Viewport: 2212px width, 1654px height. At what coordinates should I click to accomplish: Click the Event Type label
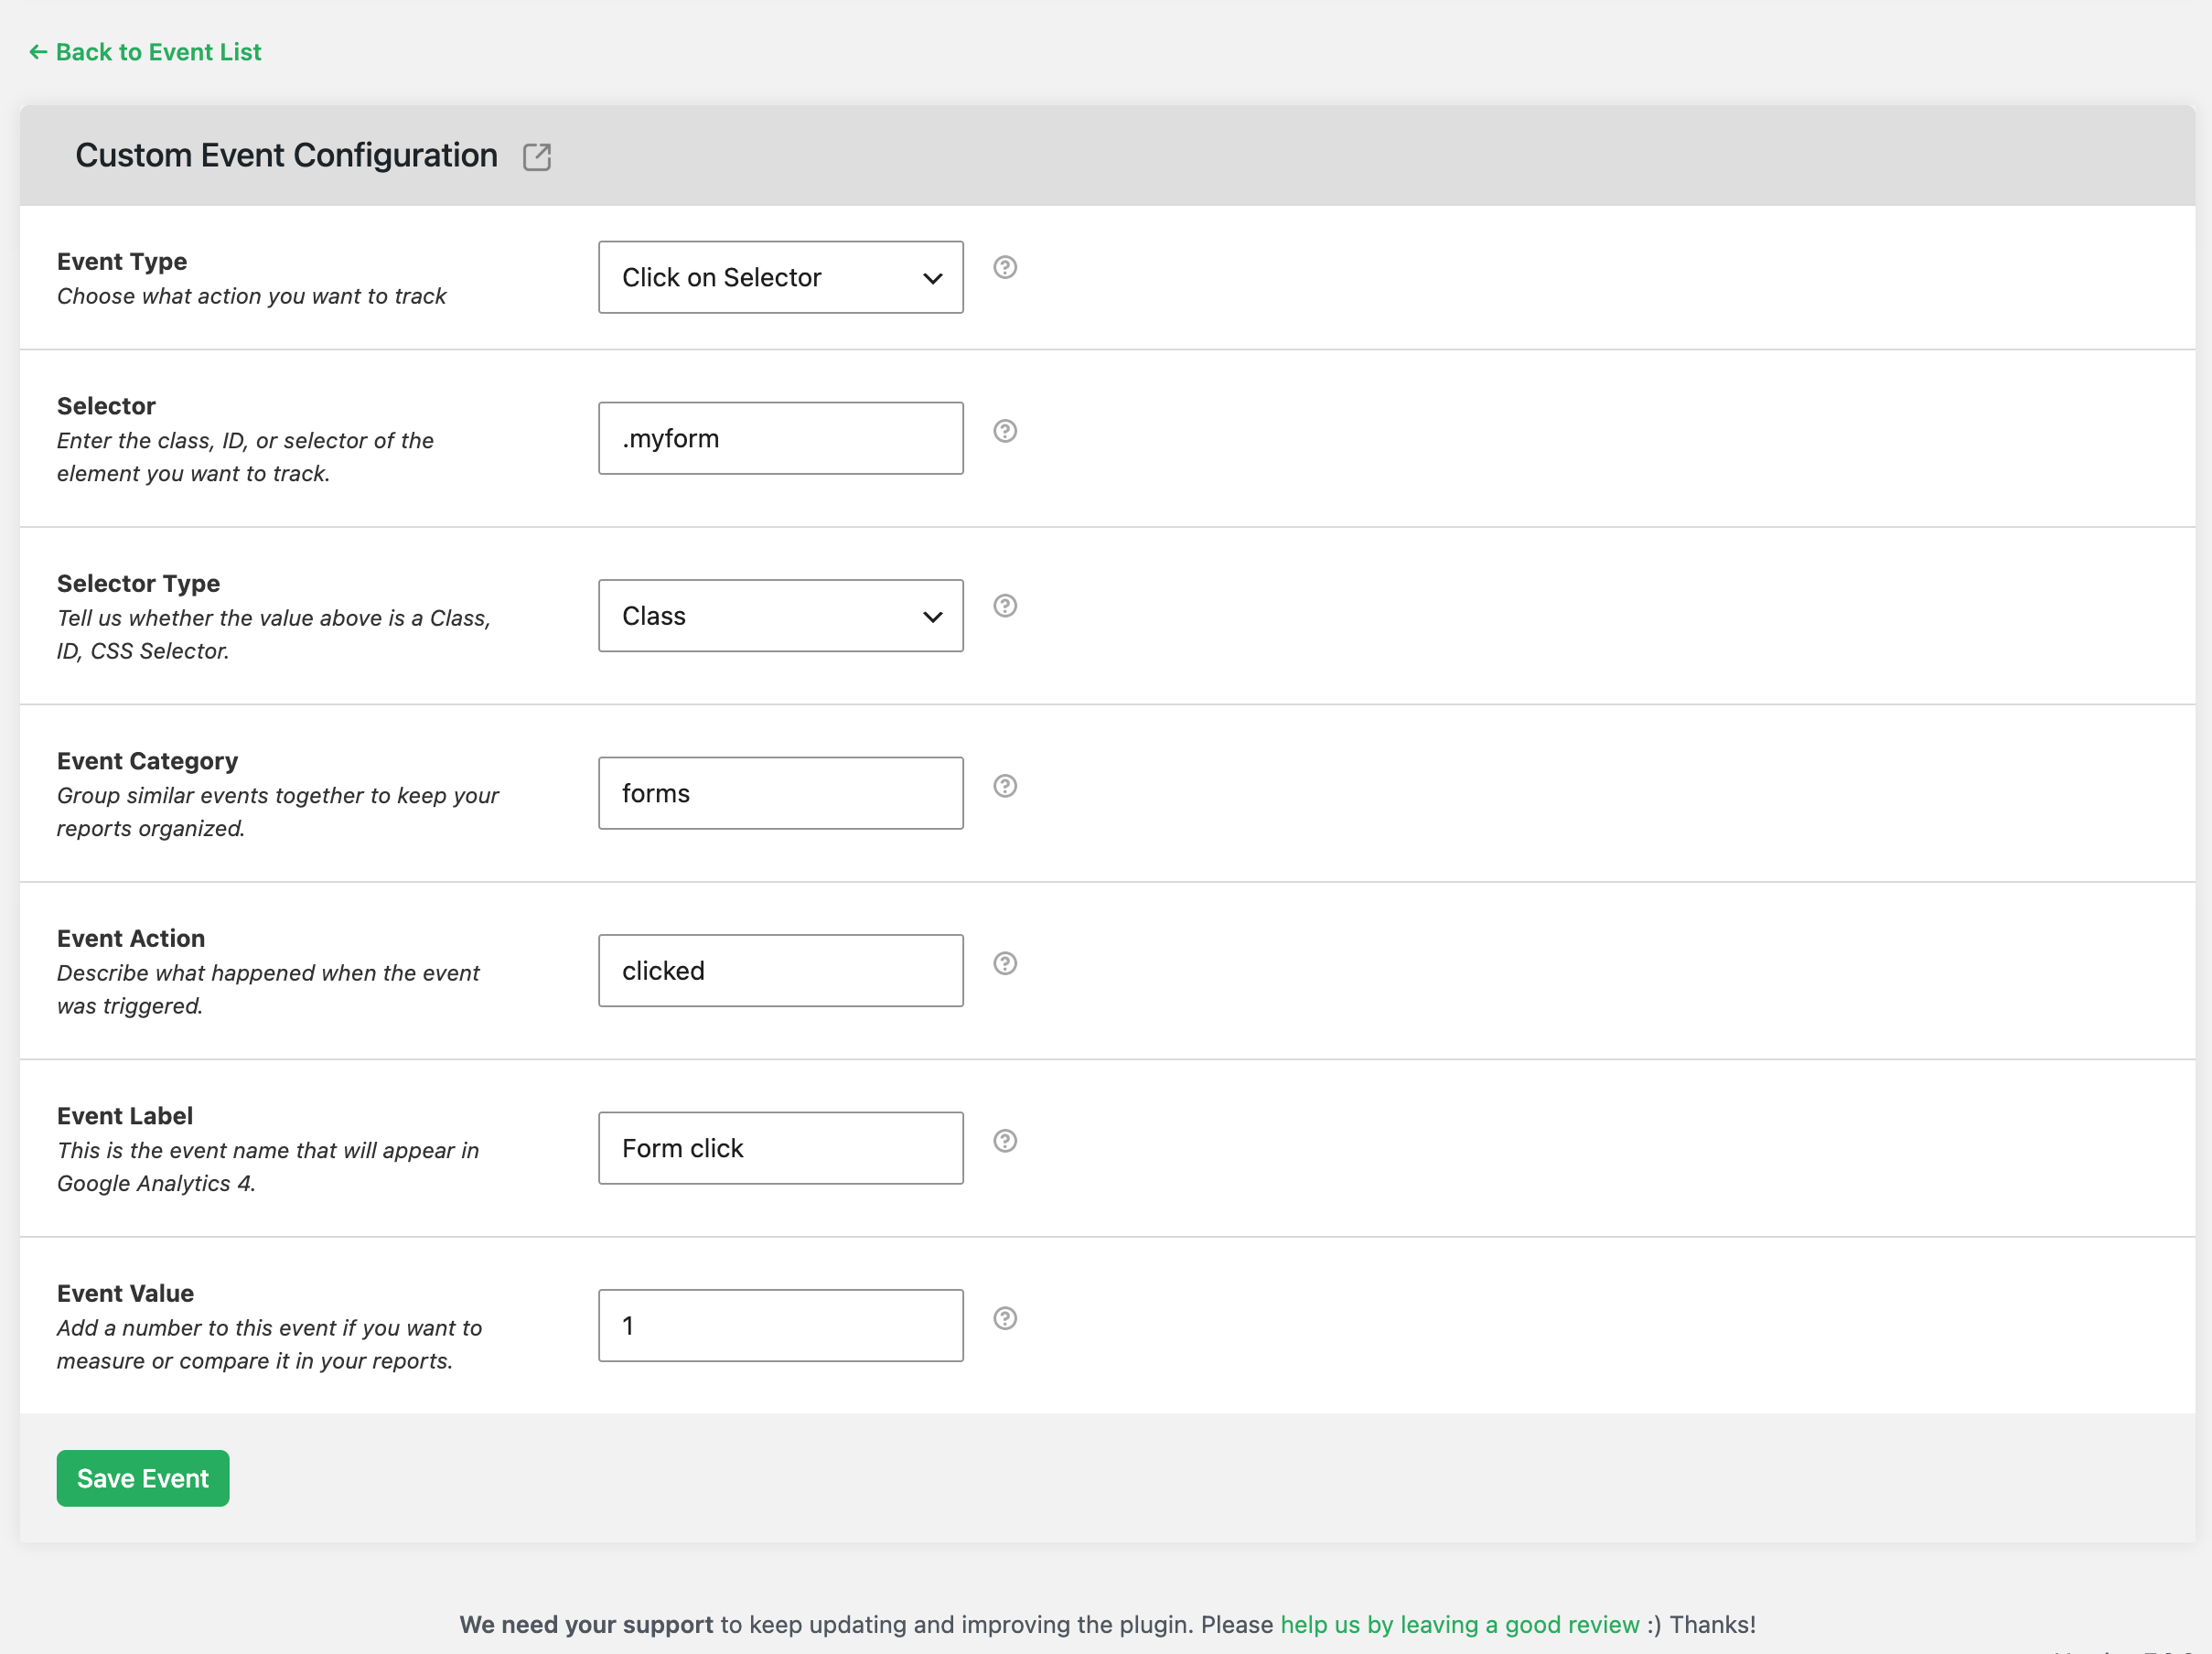(122, 261)
